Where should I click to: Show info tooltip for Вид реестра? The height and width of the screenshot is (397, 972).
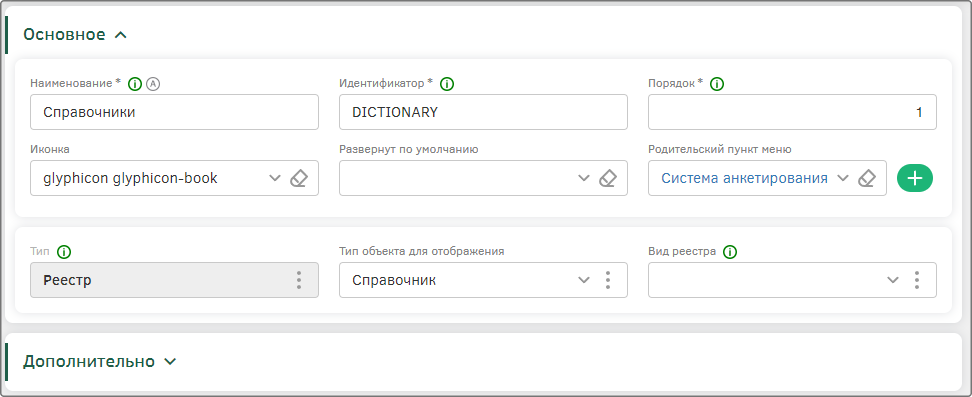click(x=730, y=252)
